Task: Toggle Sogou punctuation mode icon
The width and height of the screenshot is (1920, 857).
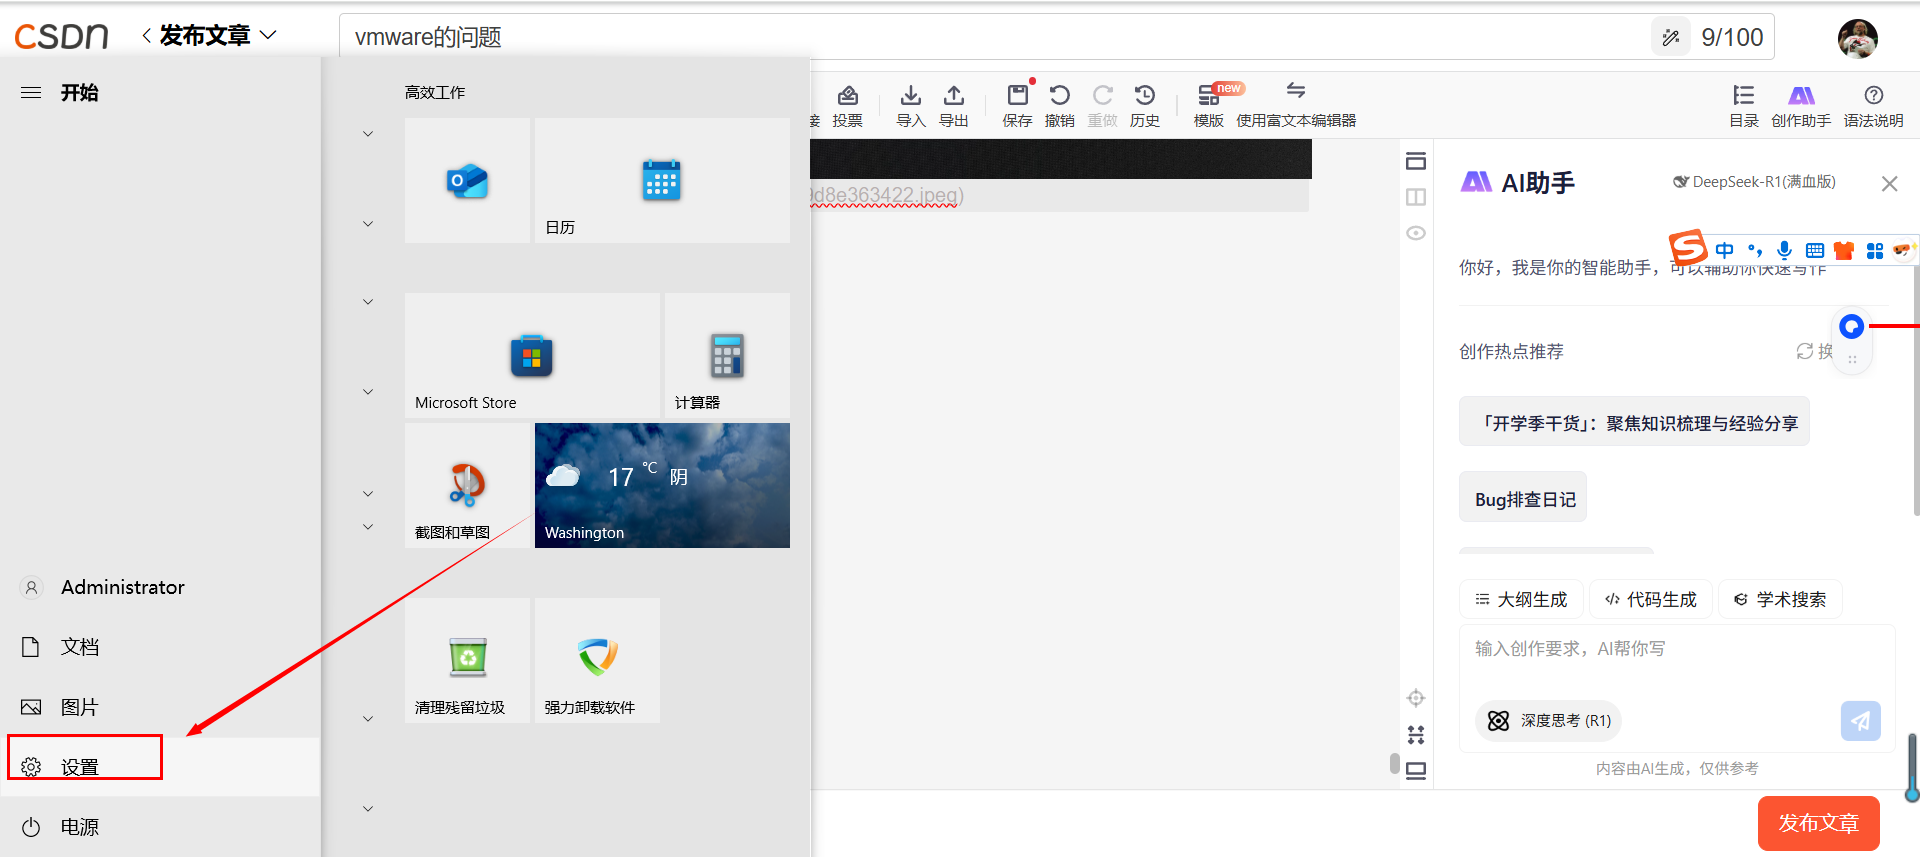Action: click(1754, 250)
